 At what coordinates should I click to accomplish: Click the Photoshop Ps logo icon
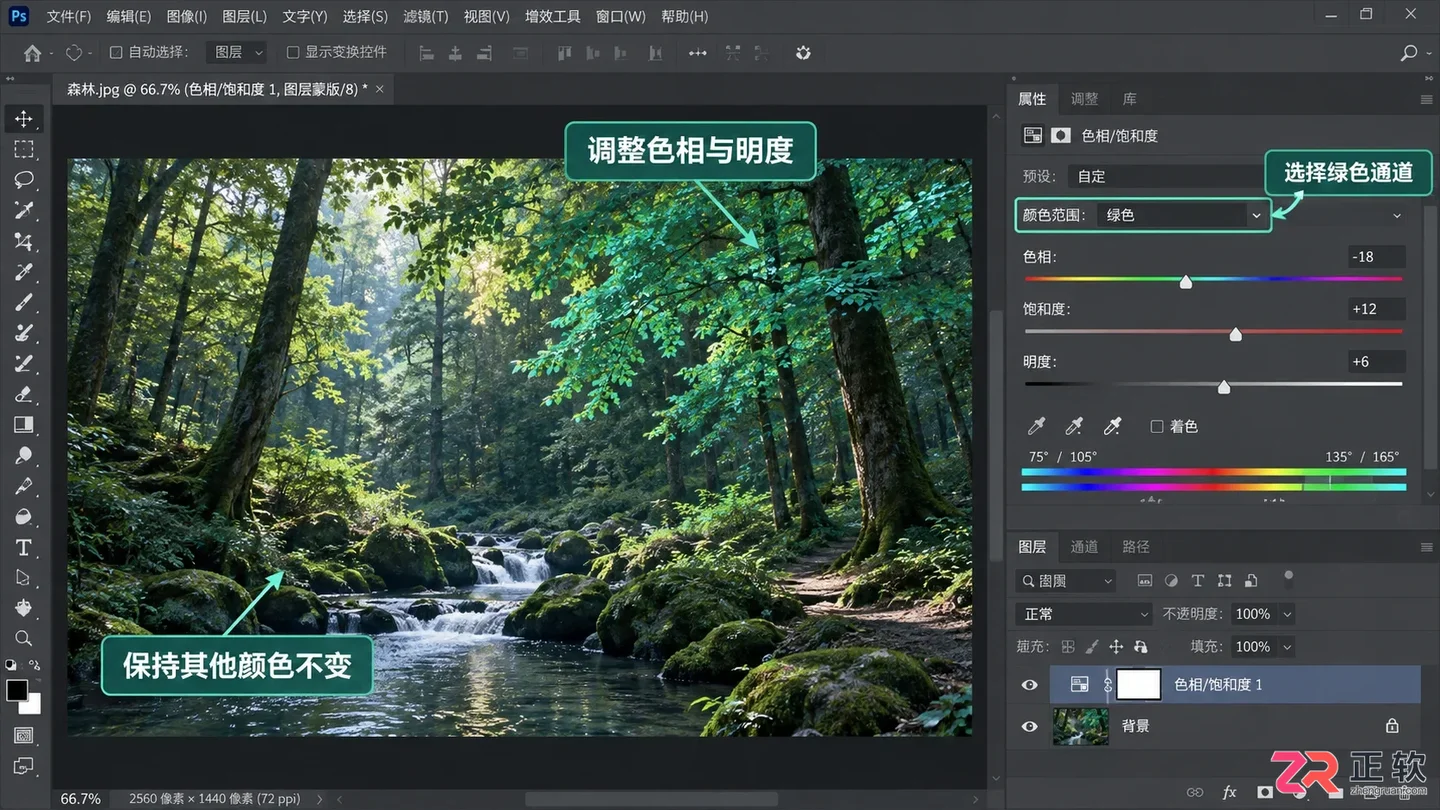pos(19,16)
